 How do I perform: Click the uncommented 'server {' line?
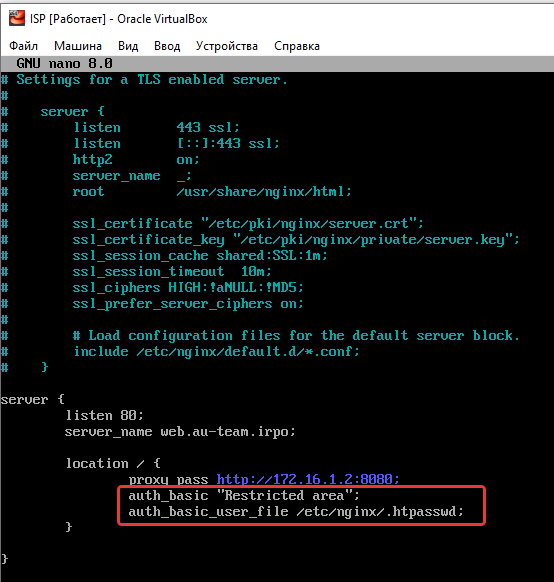tap(33, 400)
